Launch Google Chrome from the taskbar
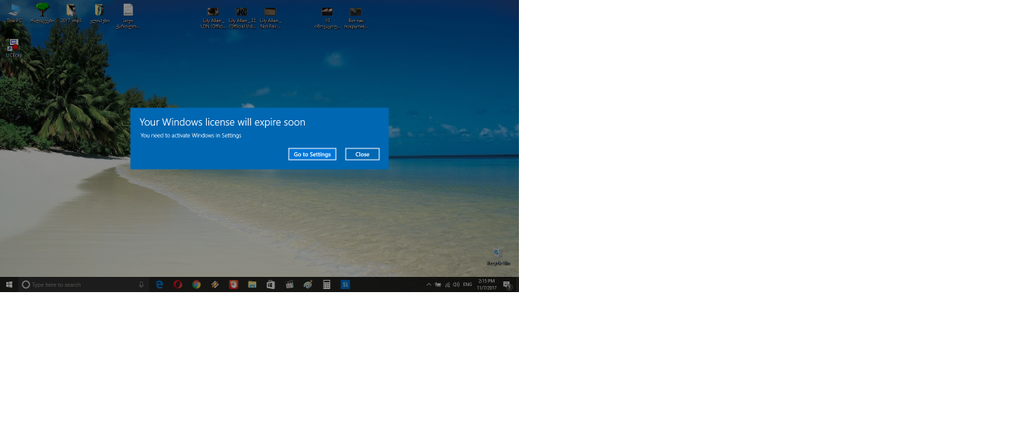Image resolution: width=1024 pixels, height=422 pixels. (197, 285)
